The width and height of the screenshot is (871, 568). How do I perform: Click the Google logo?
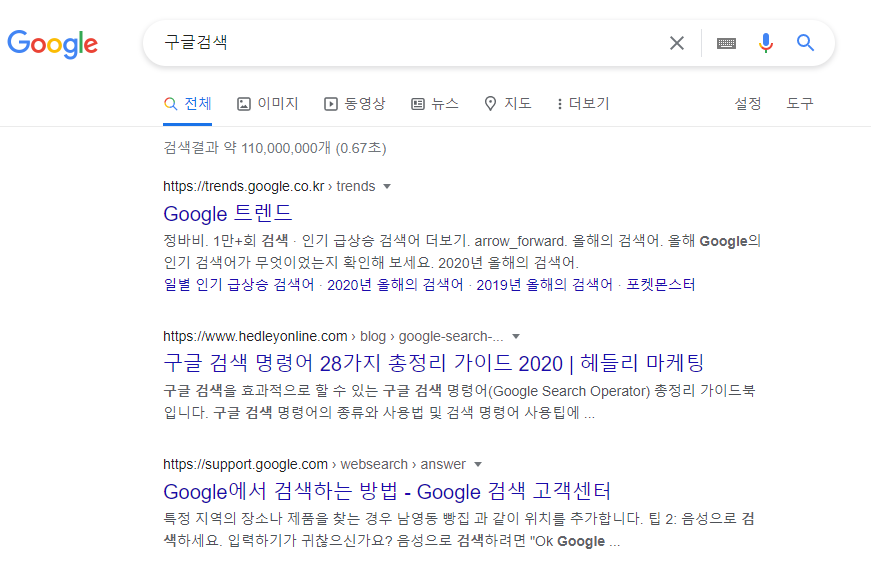[53, 43]
